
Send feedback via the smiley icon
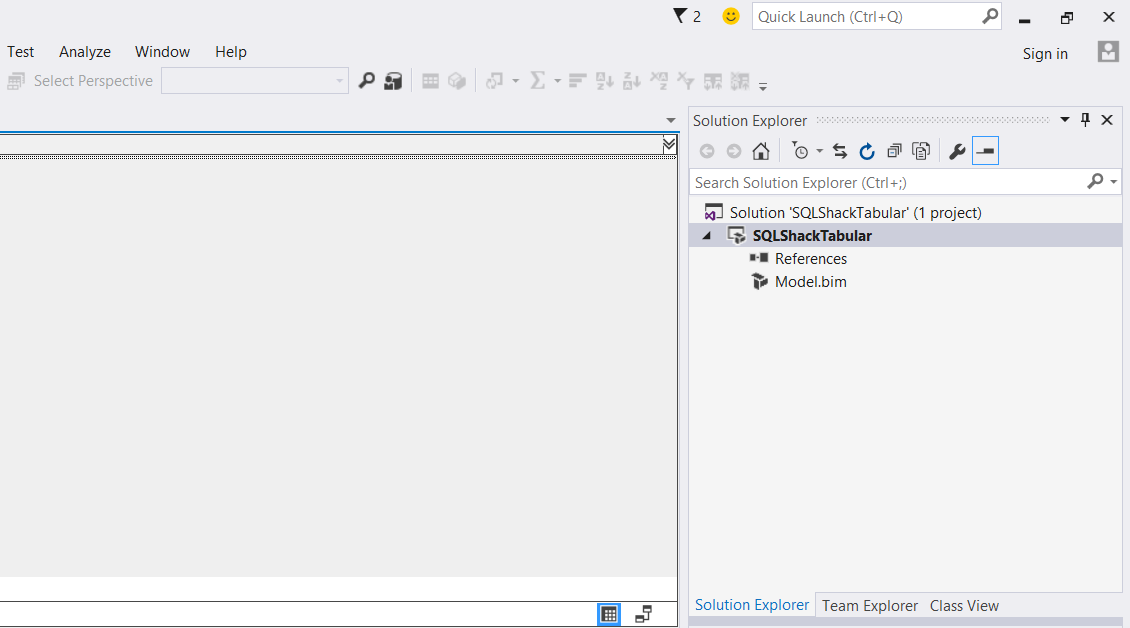[x=731, y=16]
